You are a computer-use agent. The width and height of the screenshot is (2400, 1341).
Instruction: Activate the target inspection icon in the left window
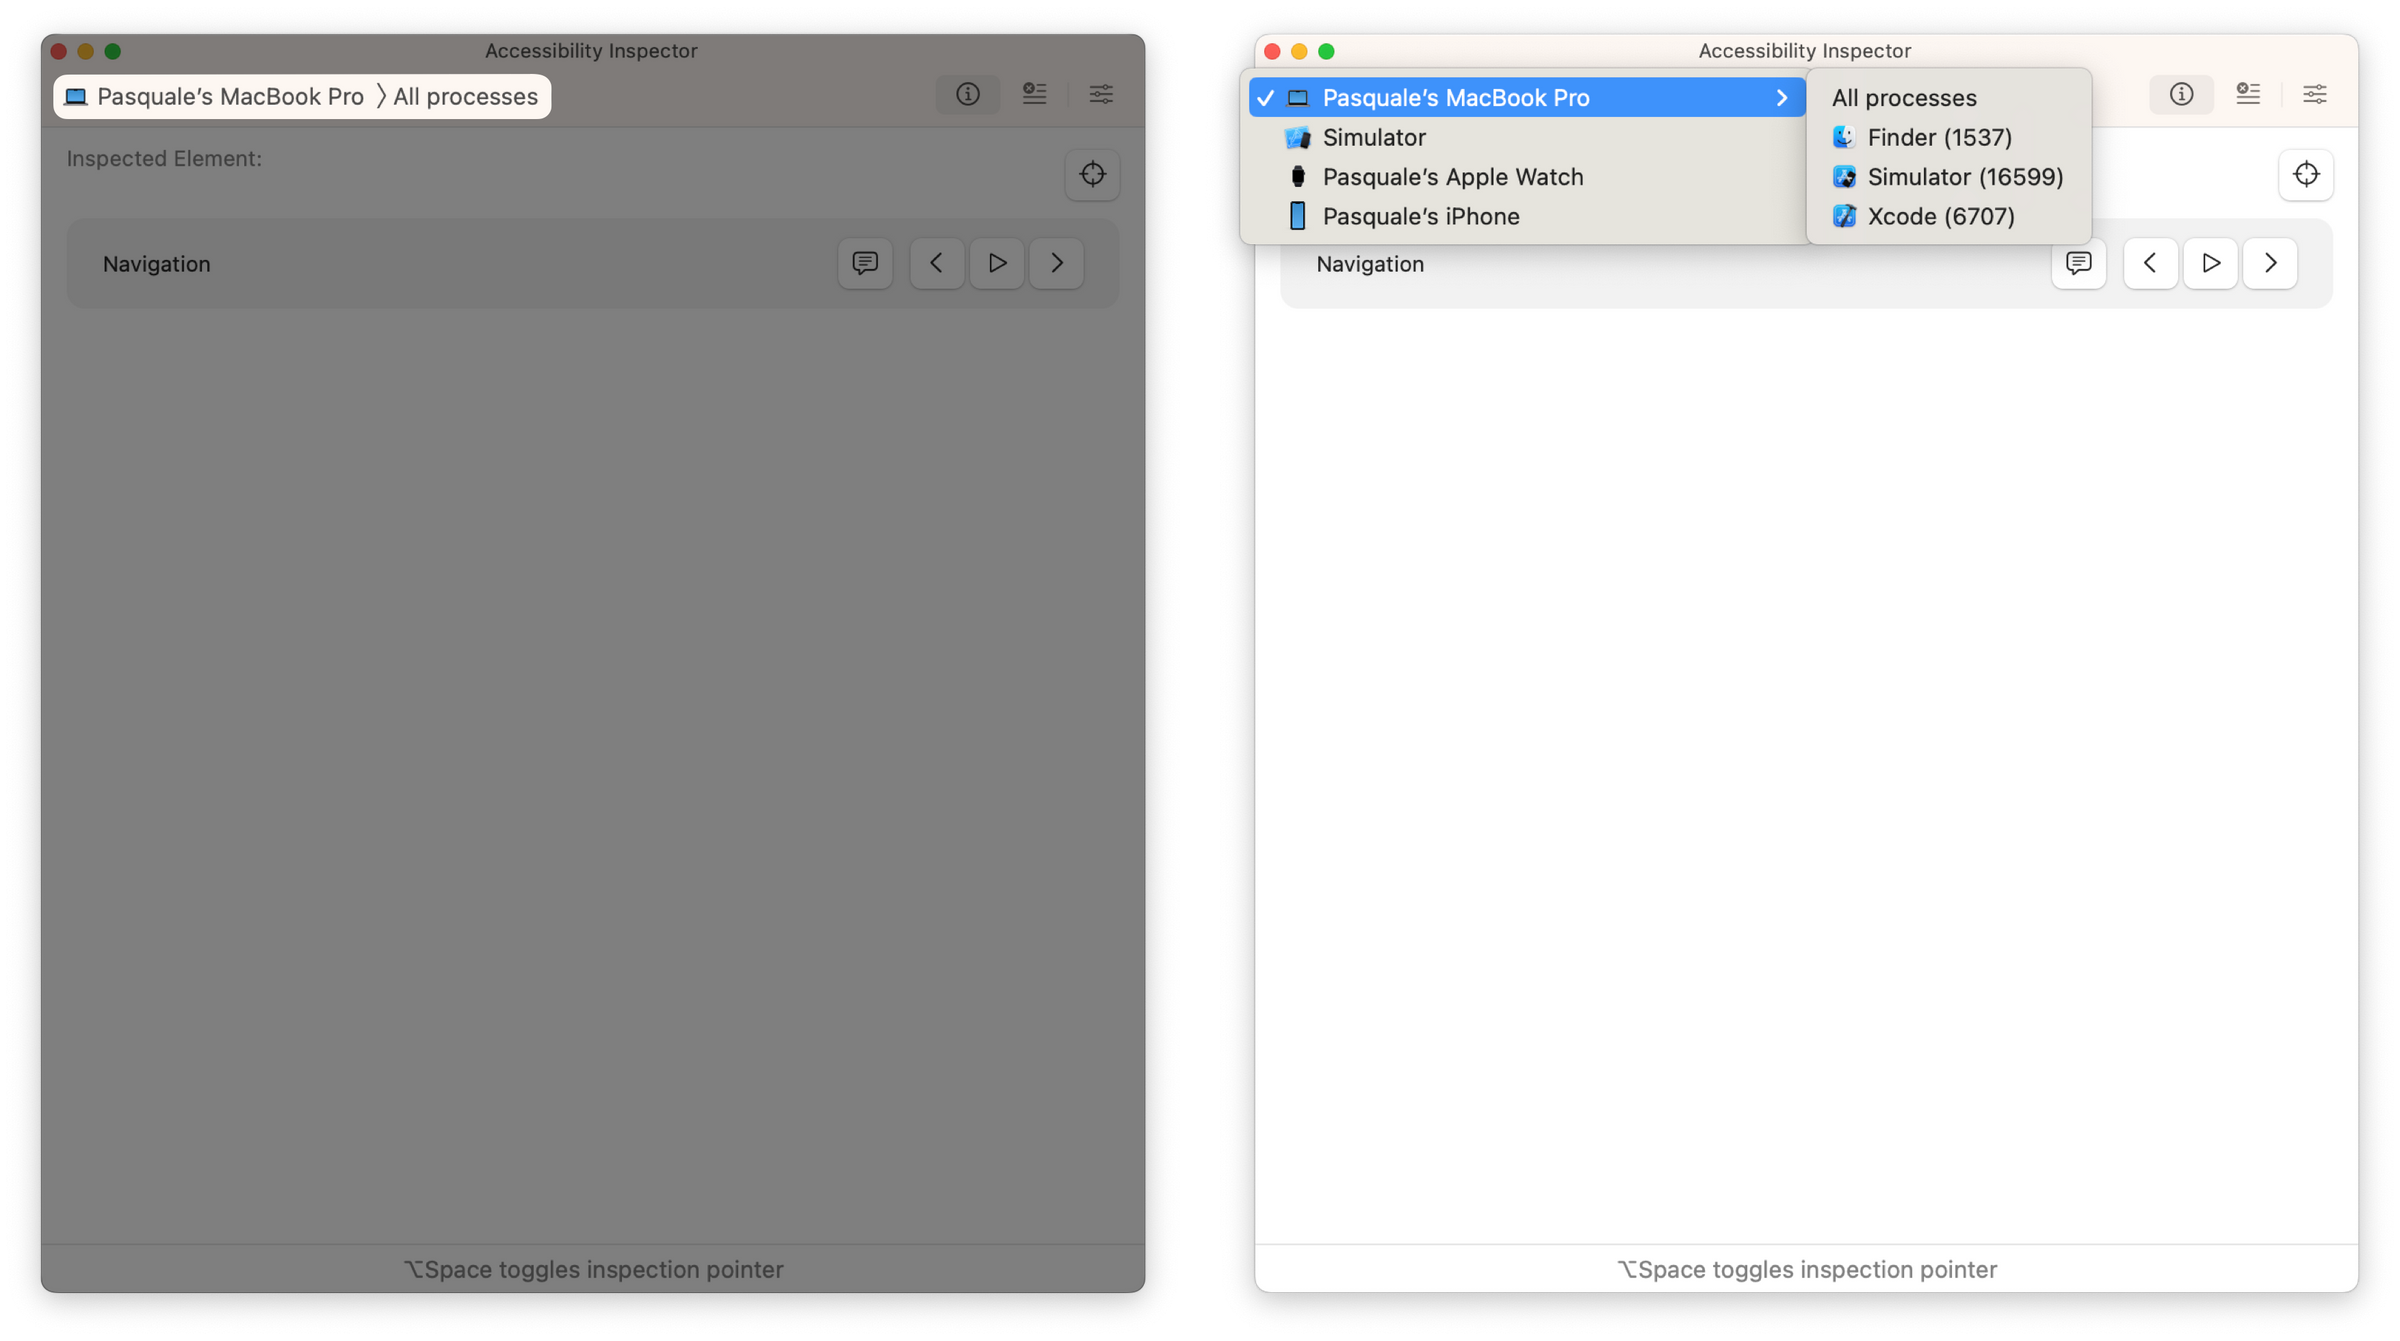[1092, 174]
